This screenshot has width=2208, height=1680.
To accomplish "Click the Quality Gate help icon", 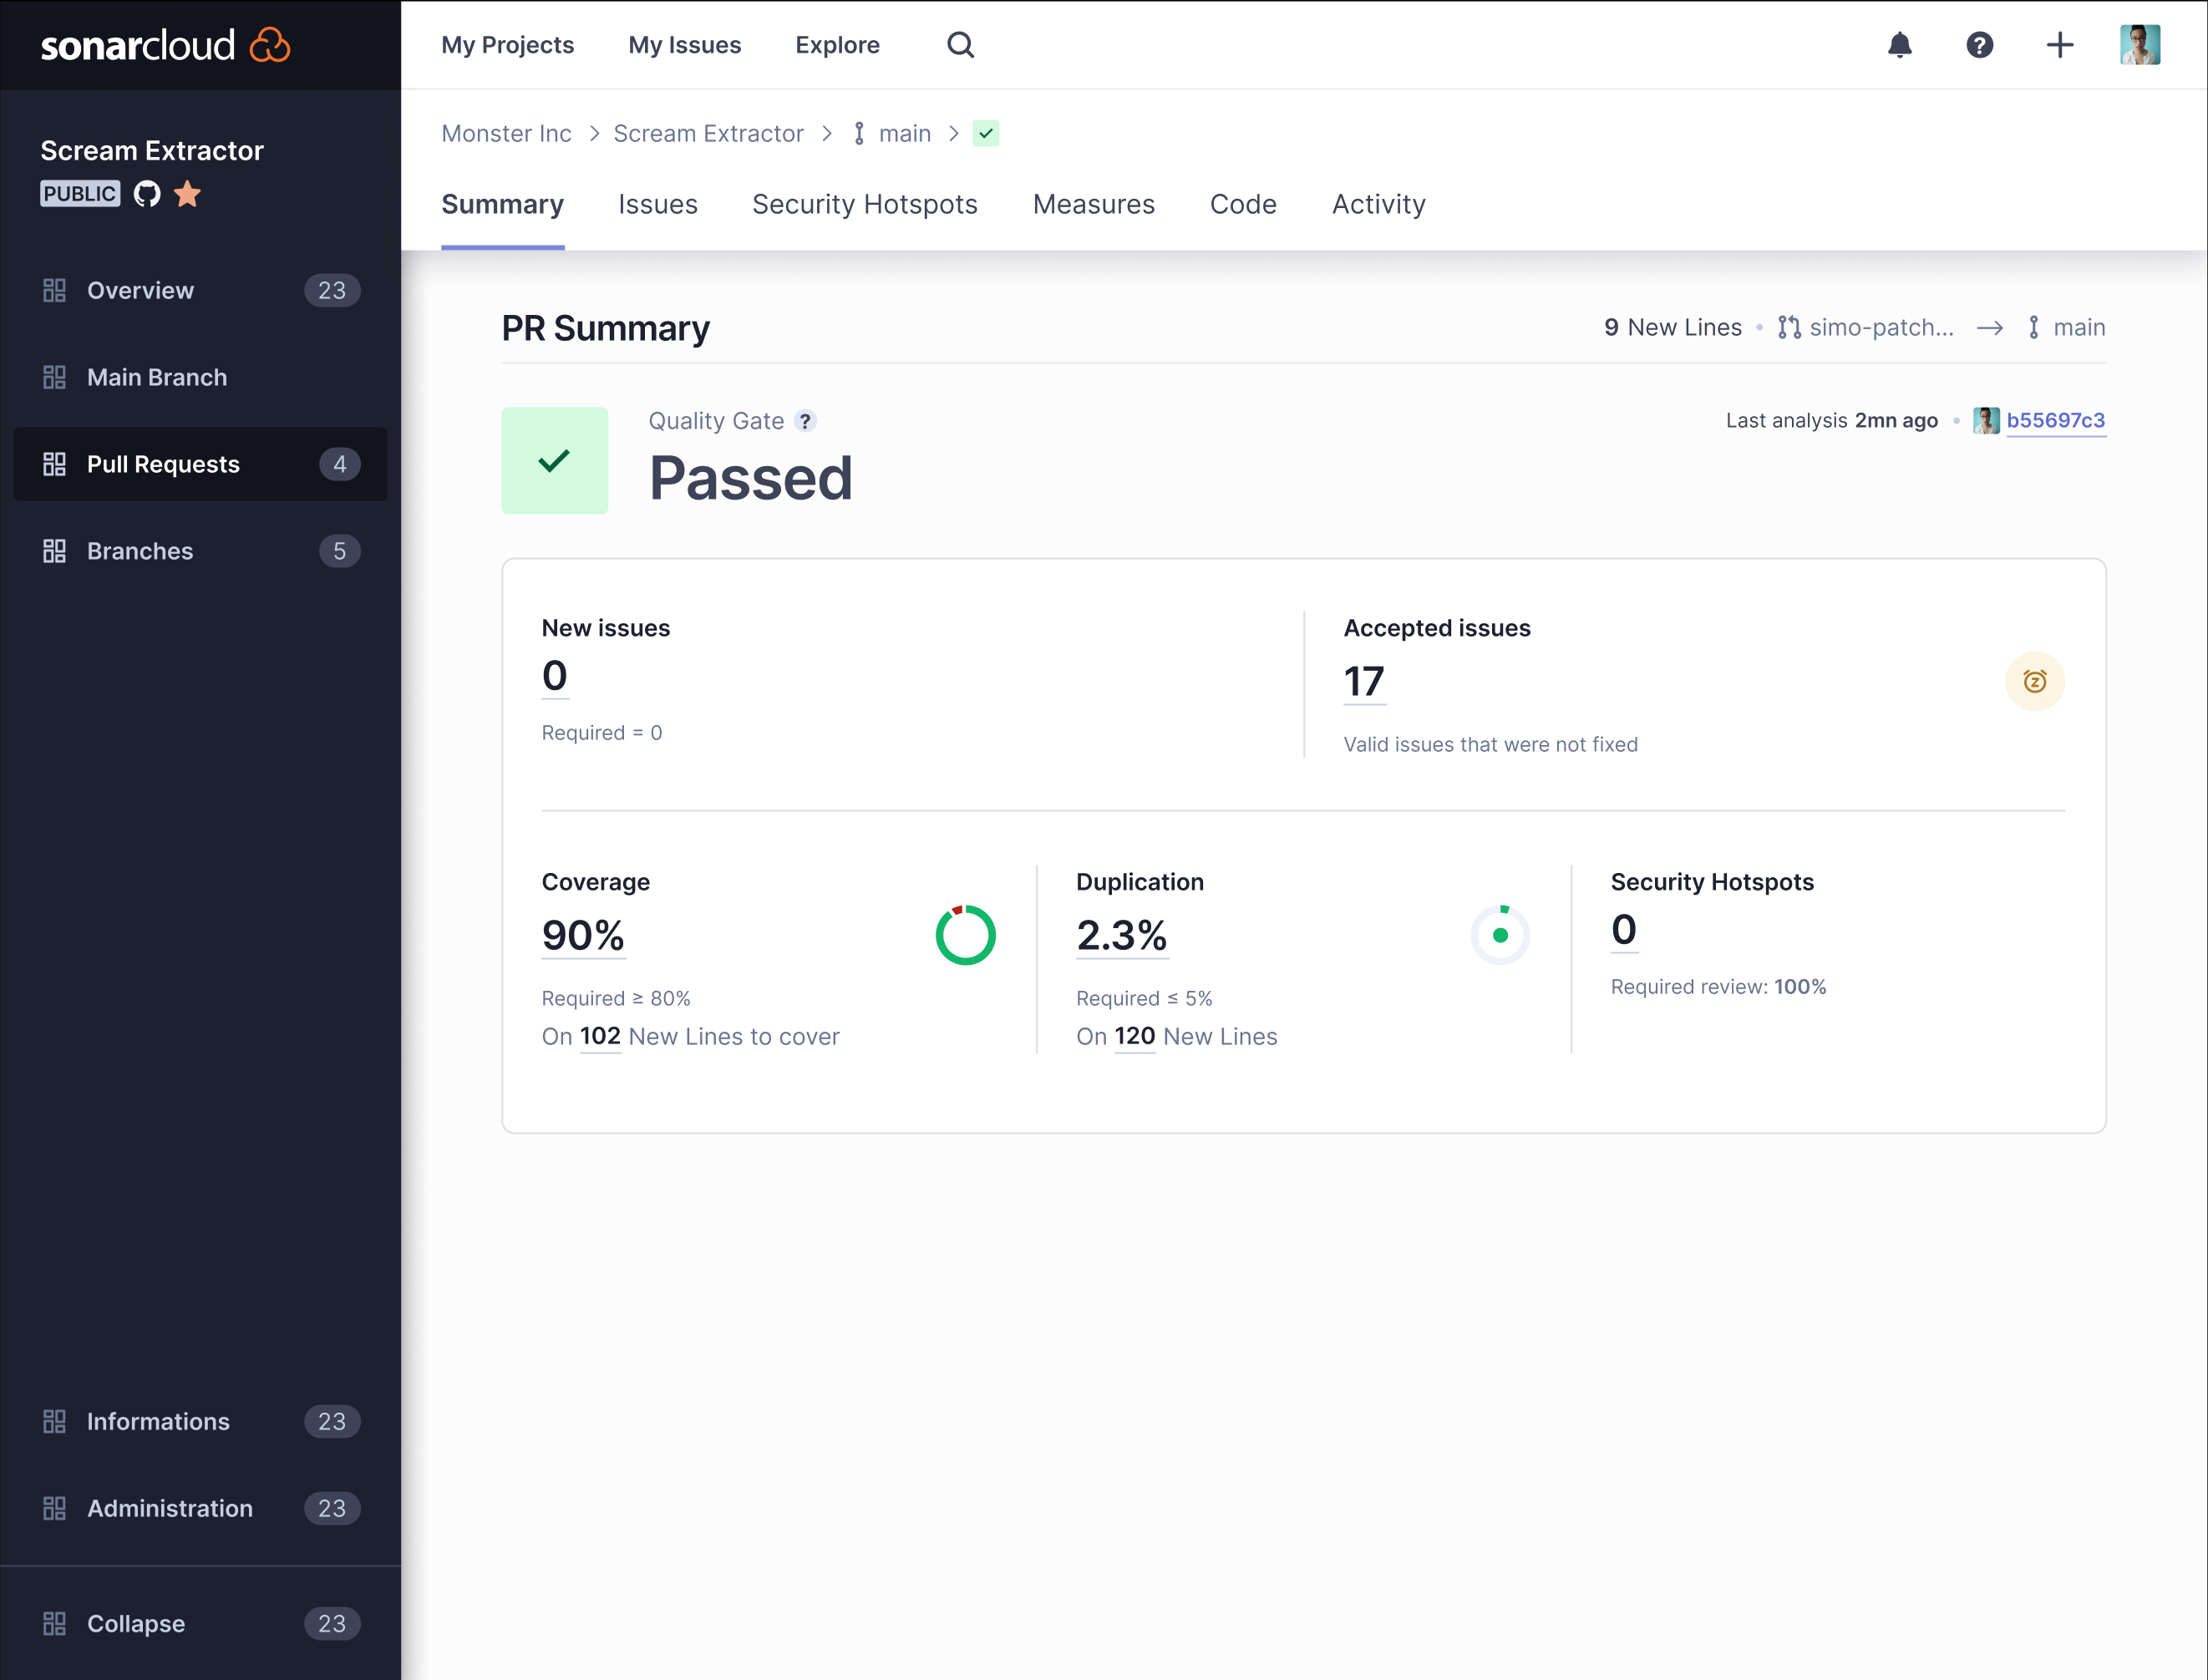I will (x=805, y=421).
